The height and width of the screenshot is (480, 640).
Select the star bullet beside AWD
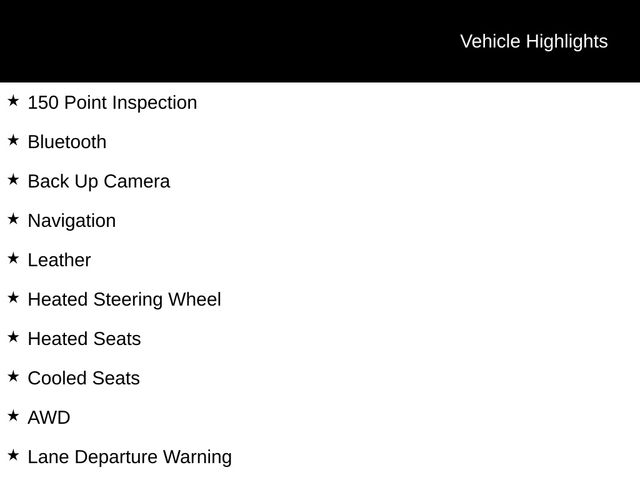tap(13, 416)
